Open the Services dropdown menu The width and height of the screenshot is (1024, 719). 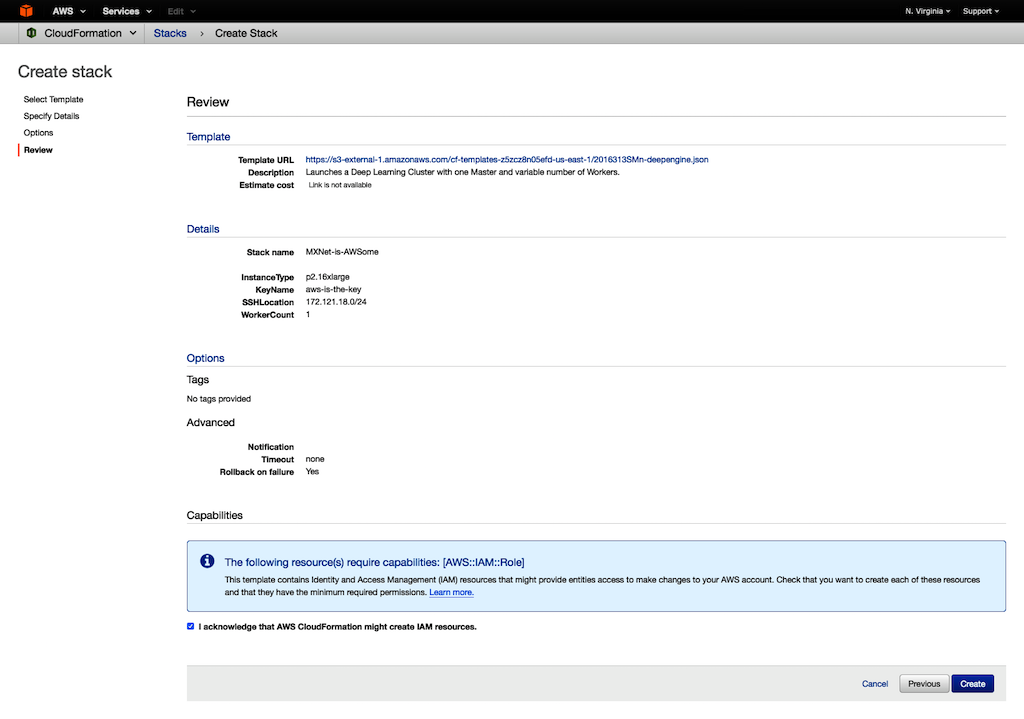coord(127,11)
